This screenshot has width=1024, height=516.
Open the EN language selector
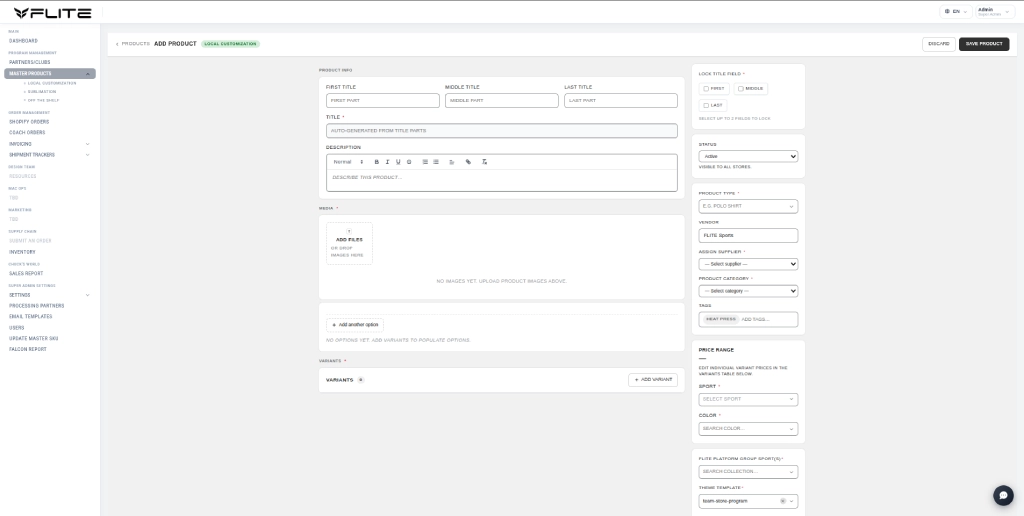click(x=956, y=12)
